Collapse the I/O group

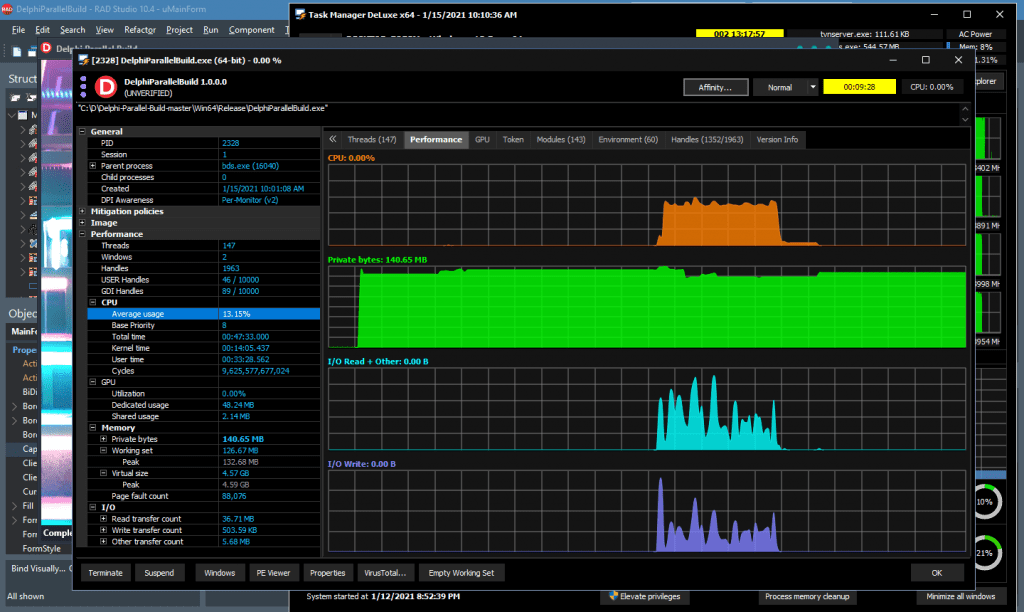click(93, 507)
